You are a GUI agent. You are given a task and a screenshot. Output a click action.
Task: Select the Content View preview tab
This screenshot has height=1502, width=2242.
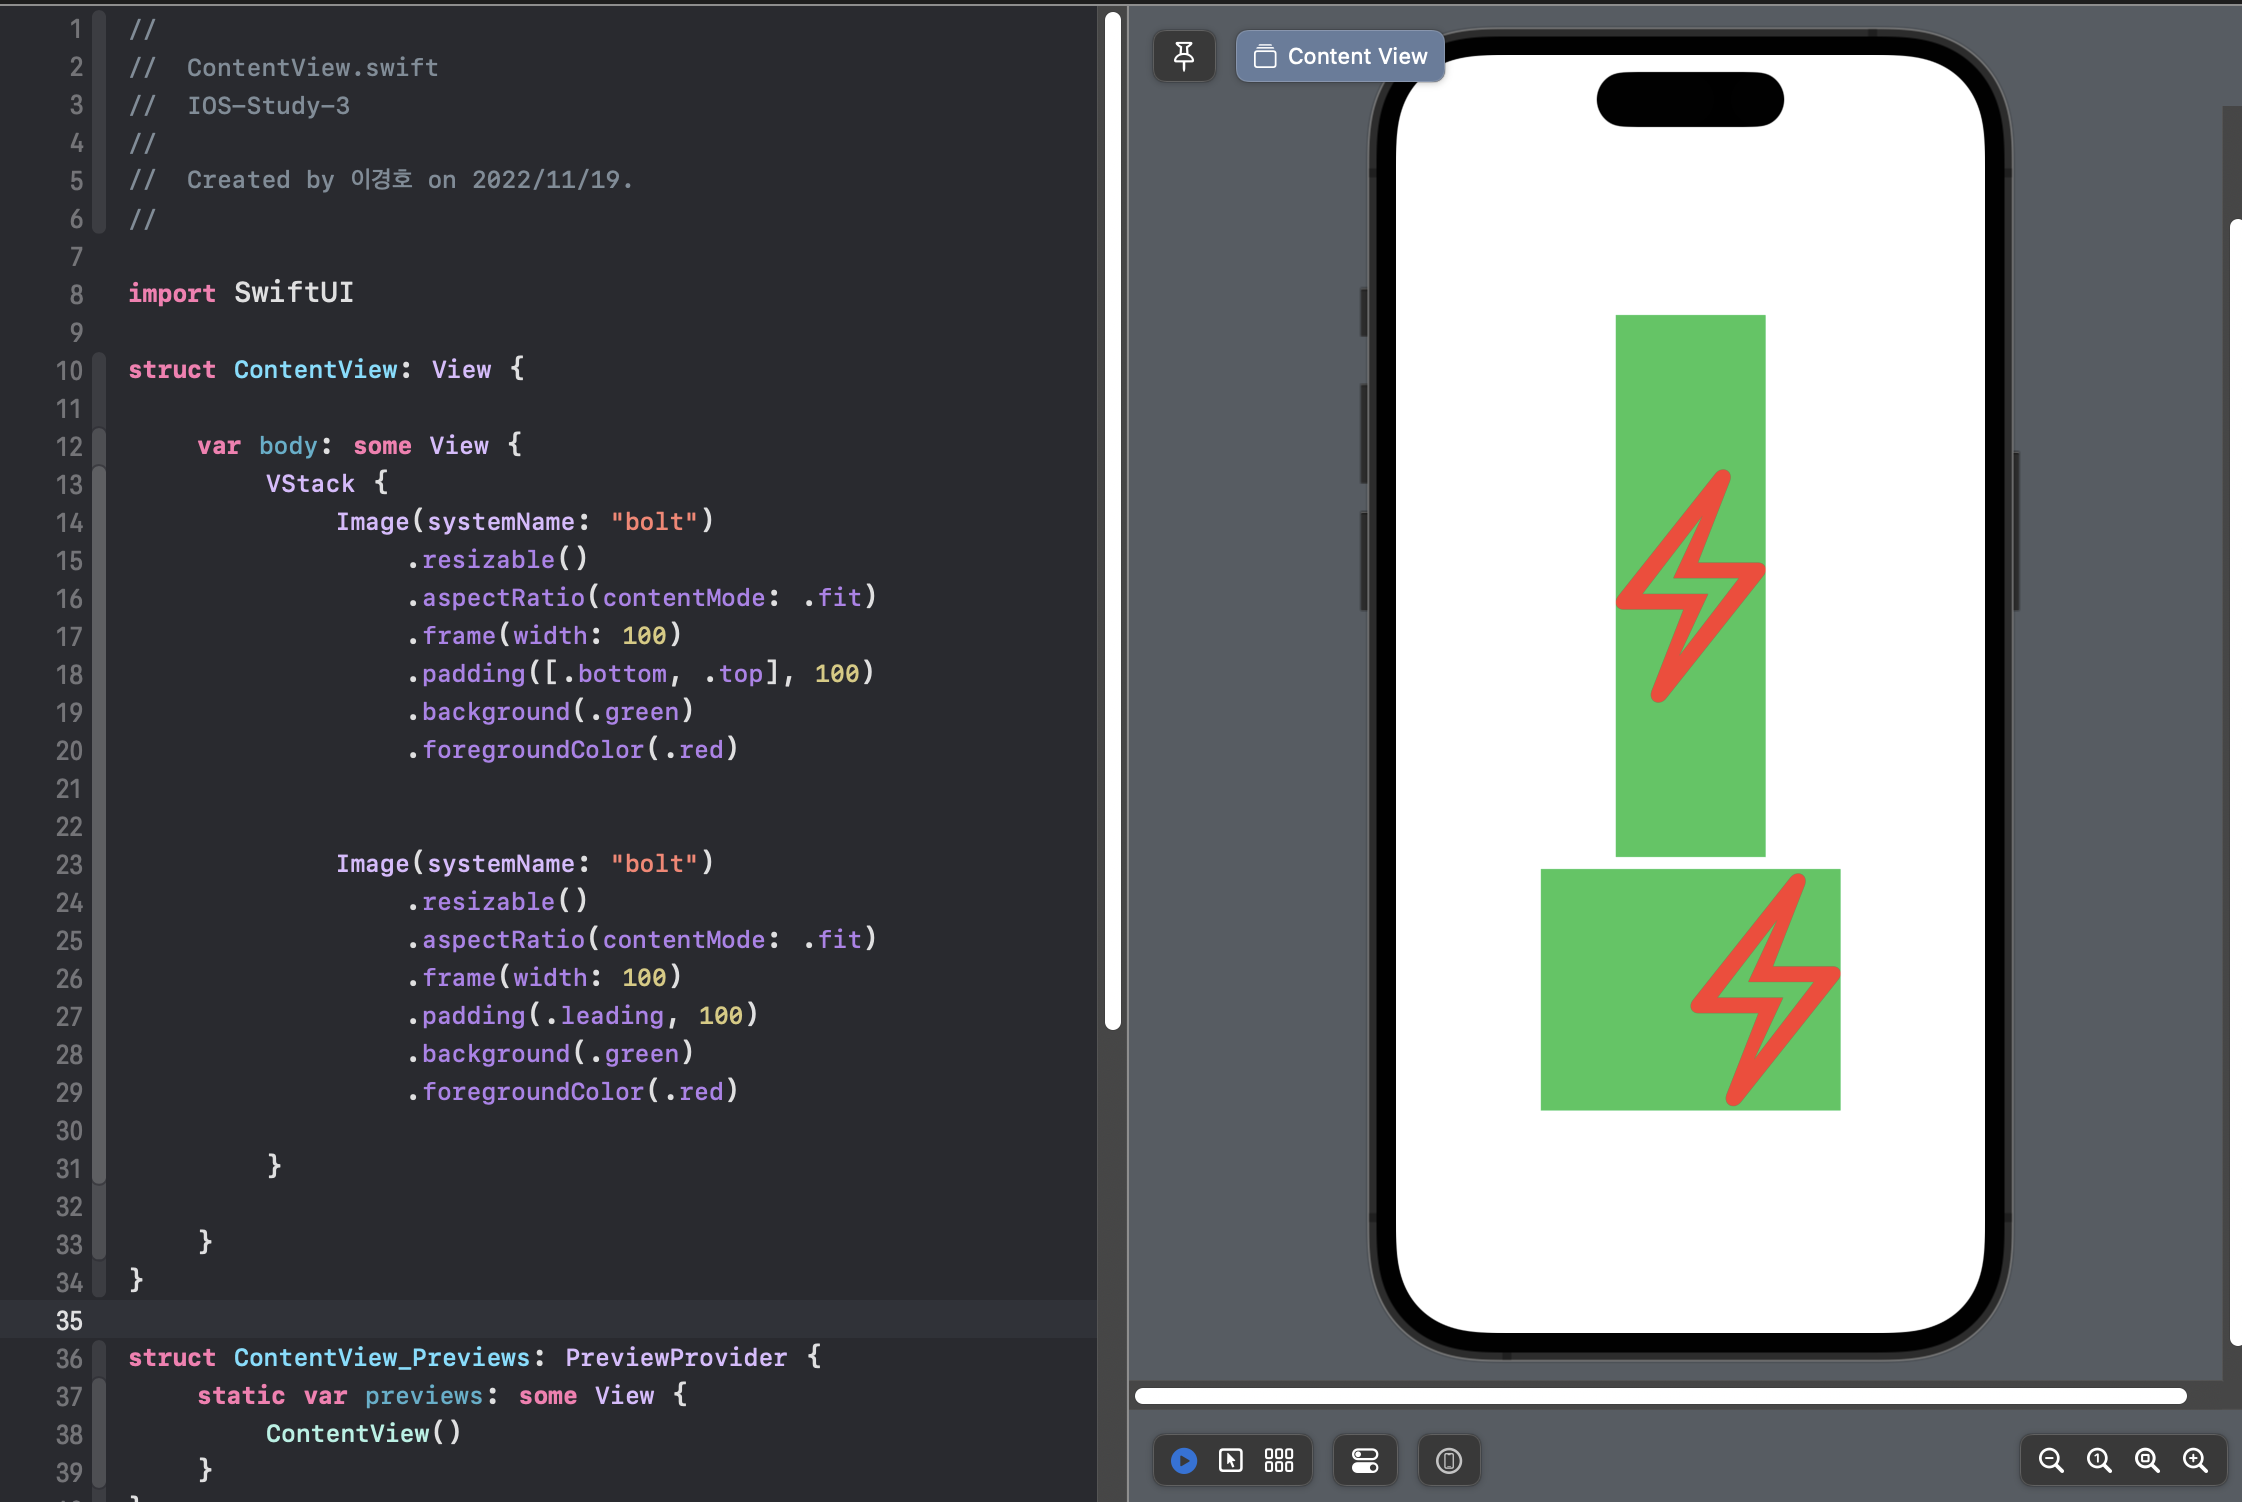click(x=1340, y=56)
